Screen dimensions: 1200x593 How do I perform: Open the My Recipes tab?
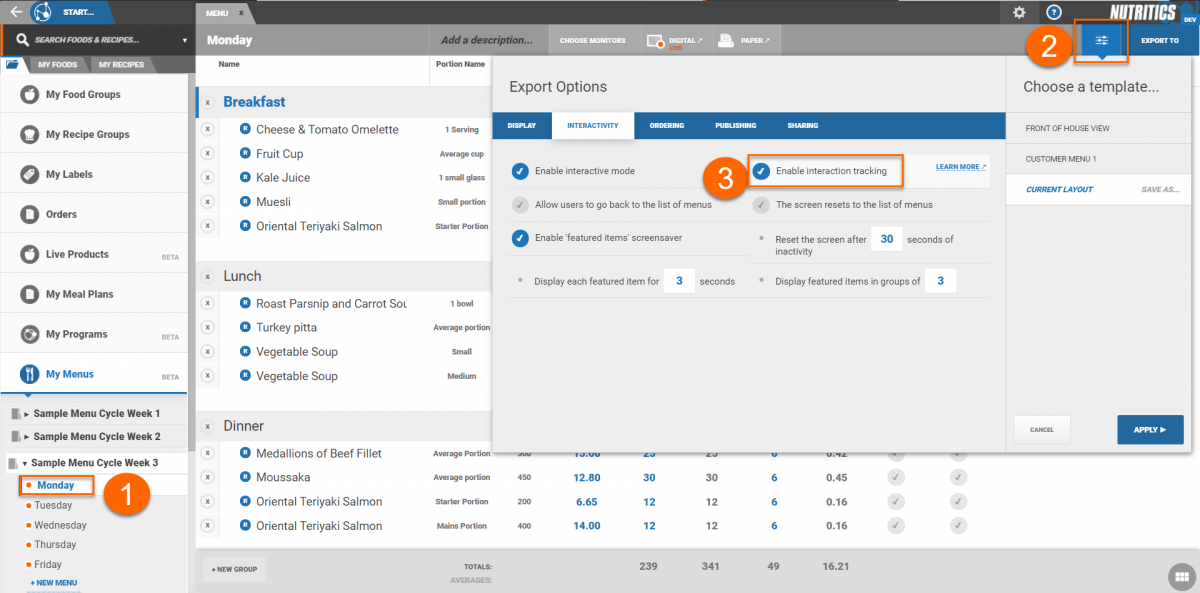coord(121,65)
